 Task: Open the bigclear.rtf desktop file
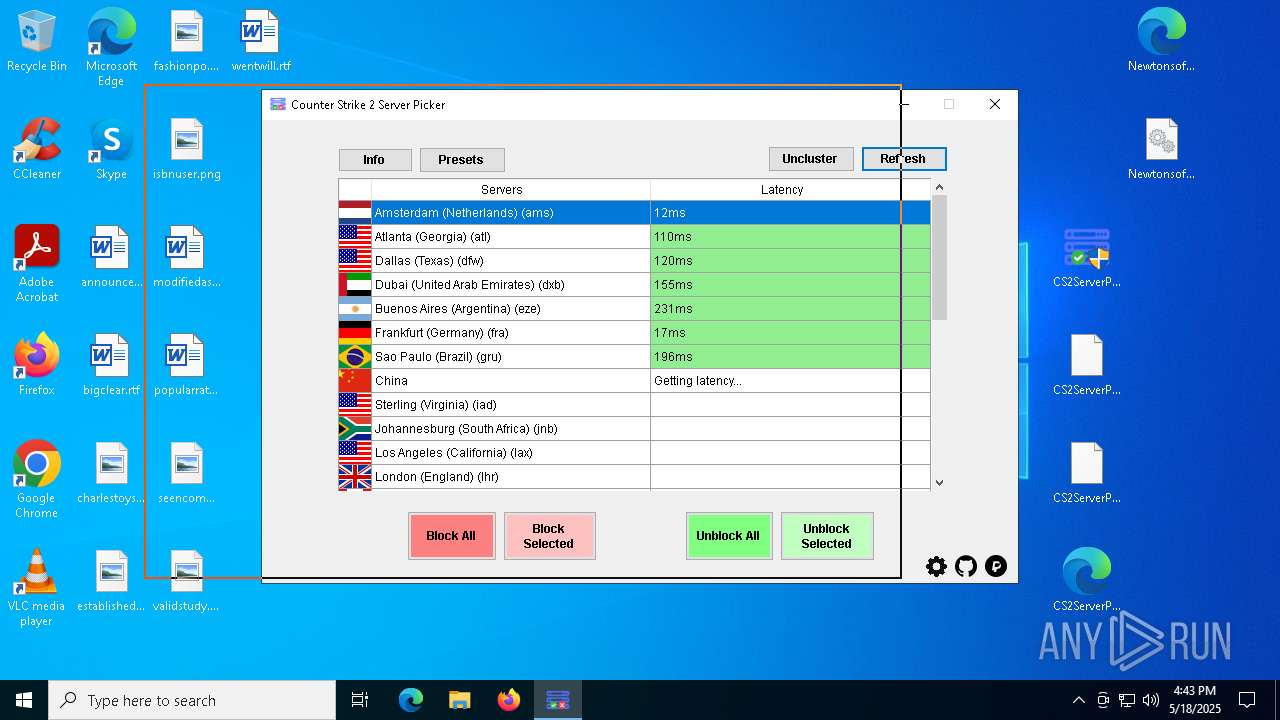[x=111, y=365]
